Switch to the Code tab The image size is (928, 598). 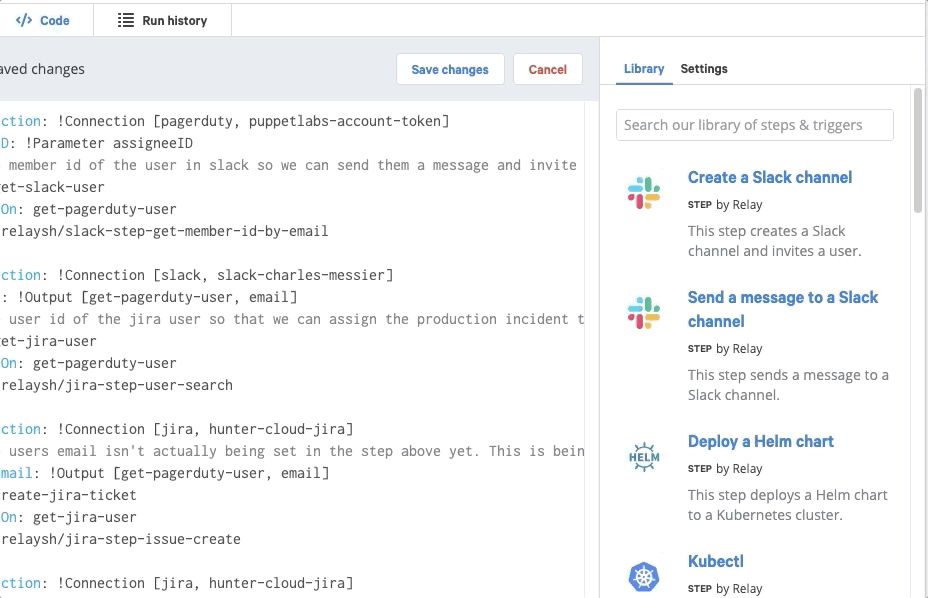coord(44,20)
